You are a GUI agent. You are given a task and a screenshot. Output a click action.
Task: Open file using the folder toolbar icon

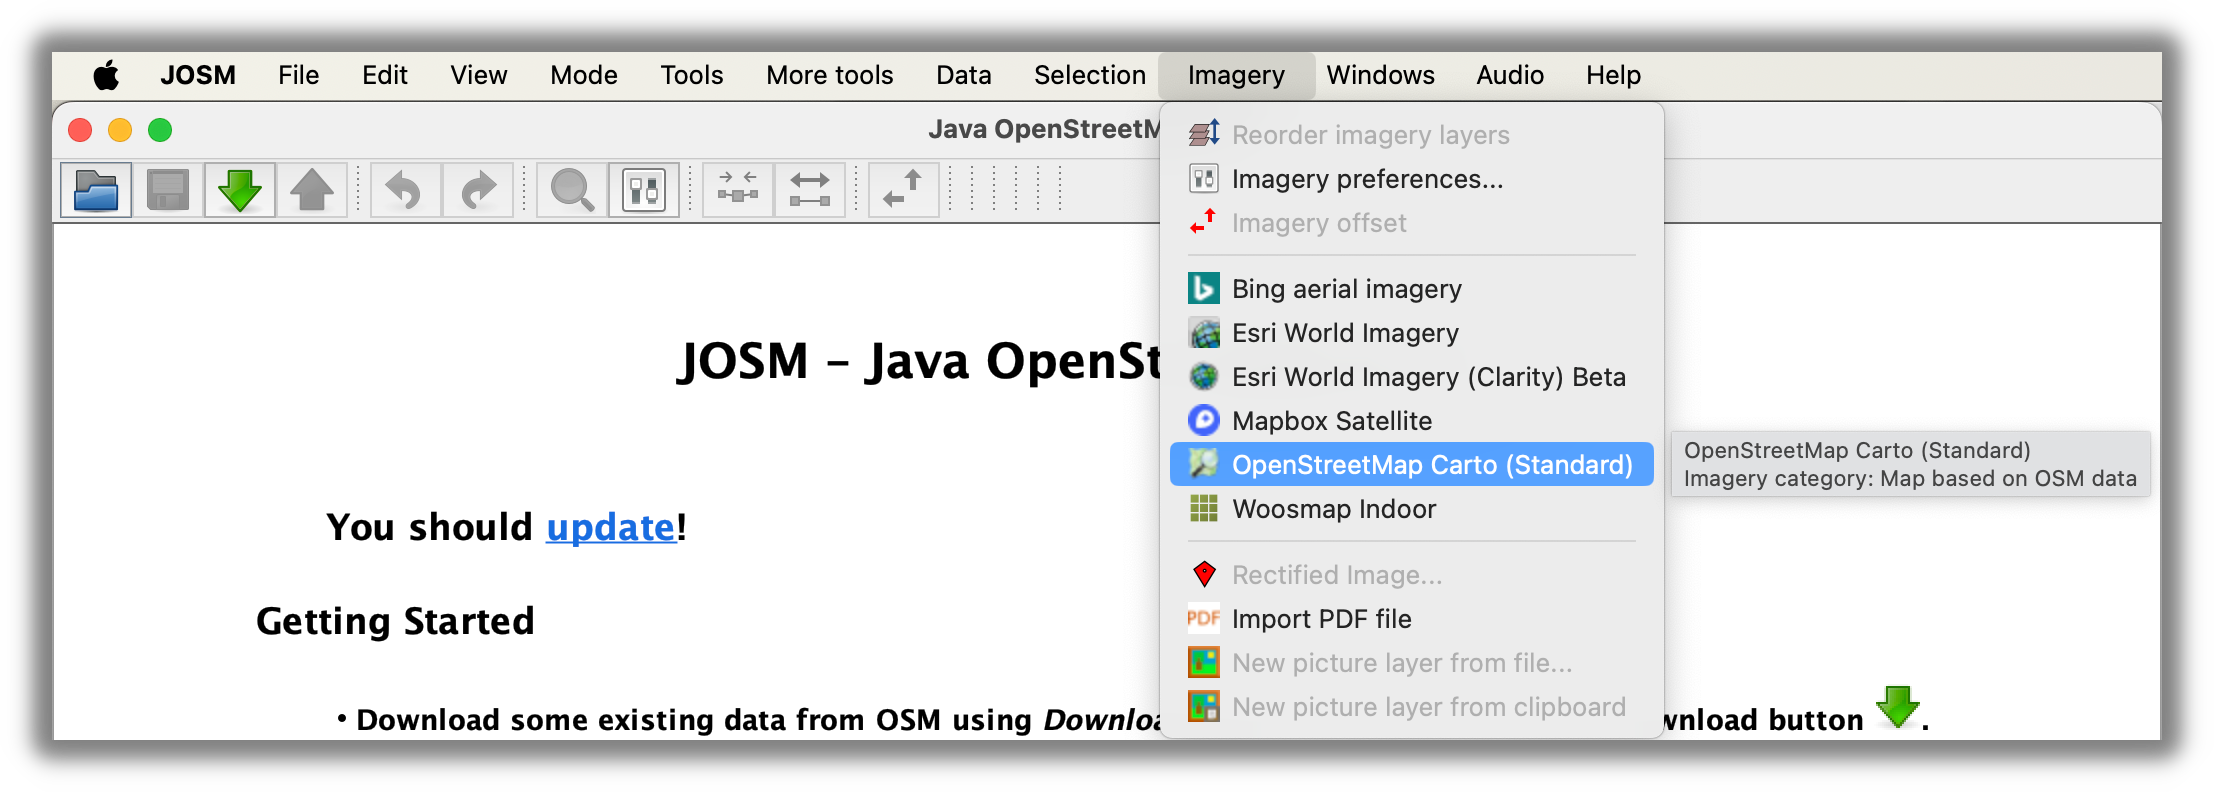coord(96,190)
